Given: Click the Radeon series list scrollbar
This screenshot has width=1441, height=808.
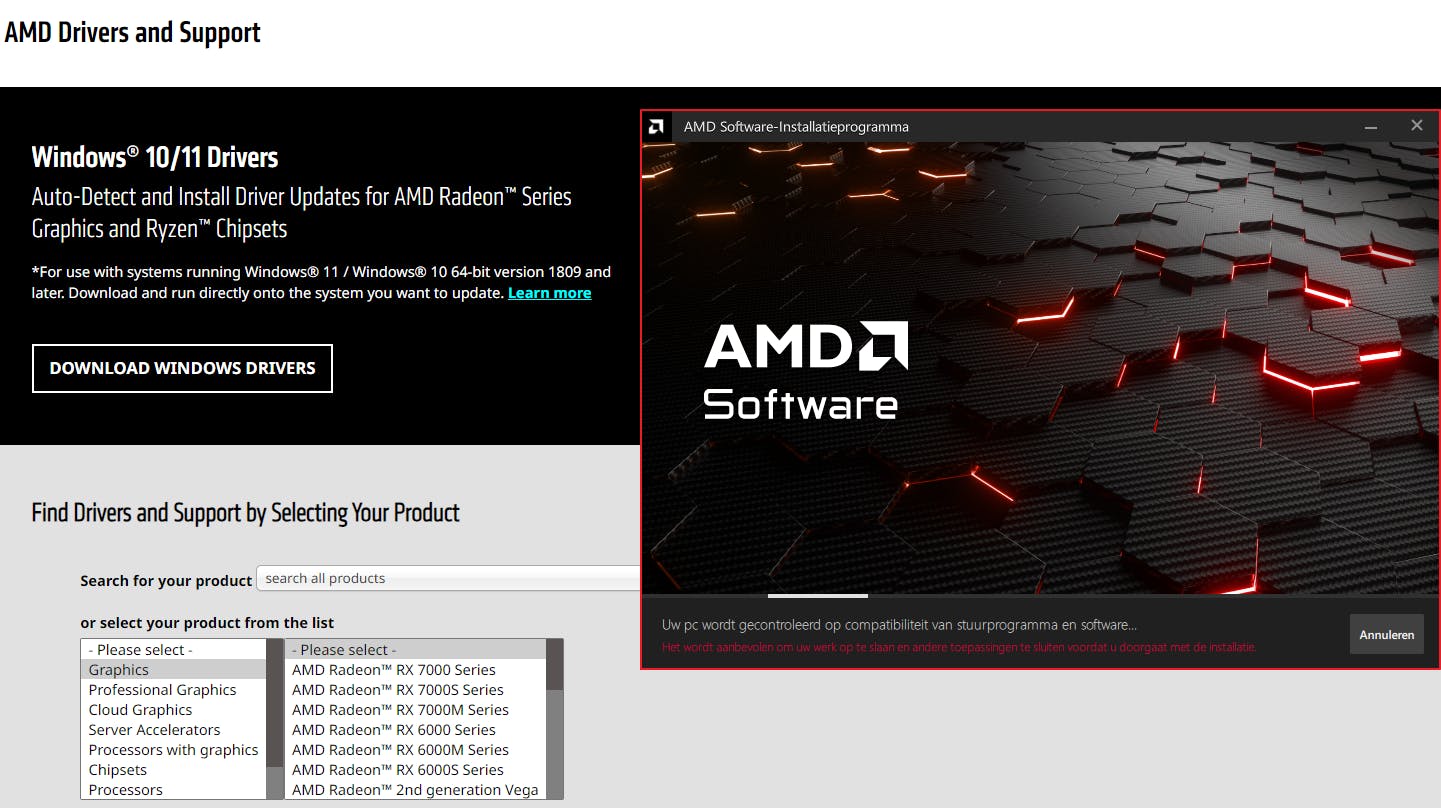Looking at the screenshot, I should click(x=555, y=719).
